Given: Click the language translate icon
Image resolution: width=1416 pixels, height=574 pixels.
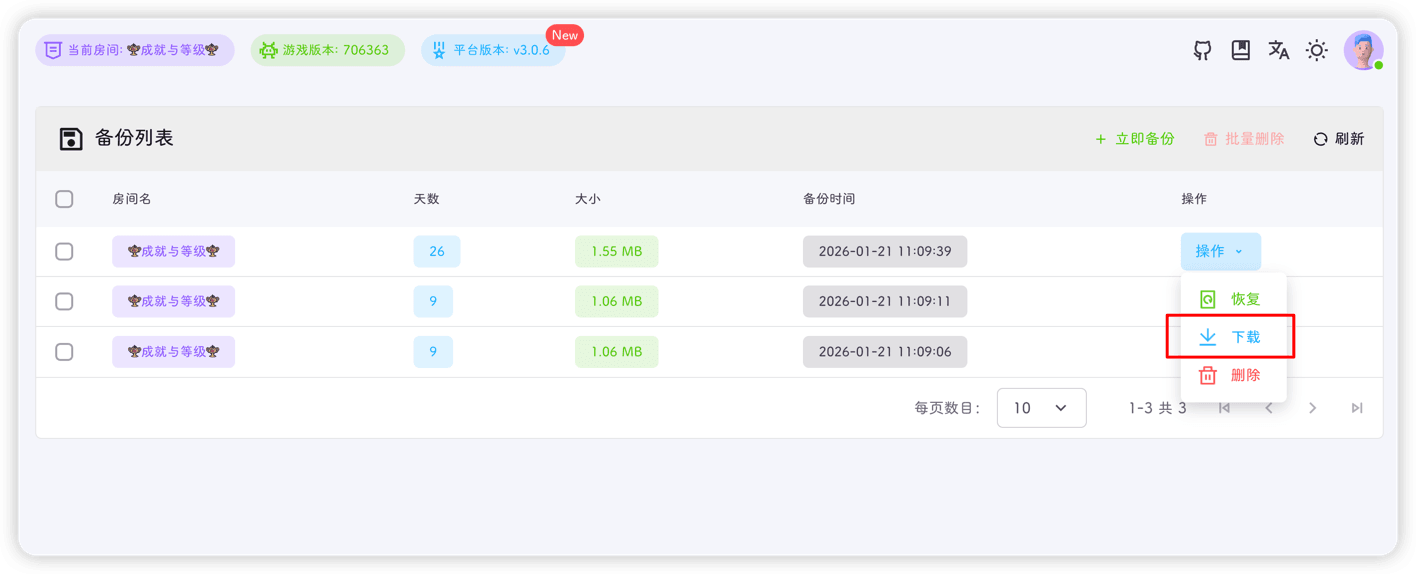Looking at the screenshot, I should 1278,51.
